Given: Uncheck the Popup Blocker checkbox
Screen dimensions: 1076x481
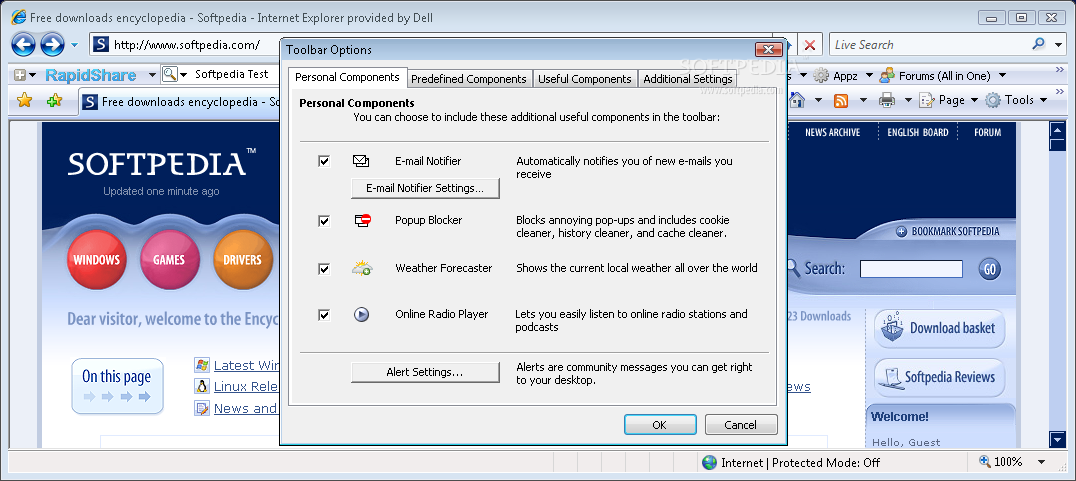Looking at the screenshot, I should point(324,221).
